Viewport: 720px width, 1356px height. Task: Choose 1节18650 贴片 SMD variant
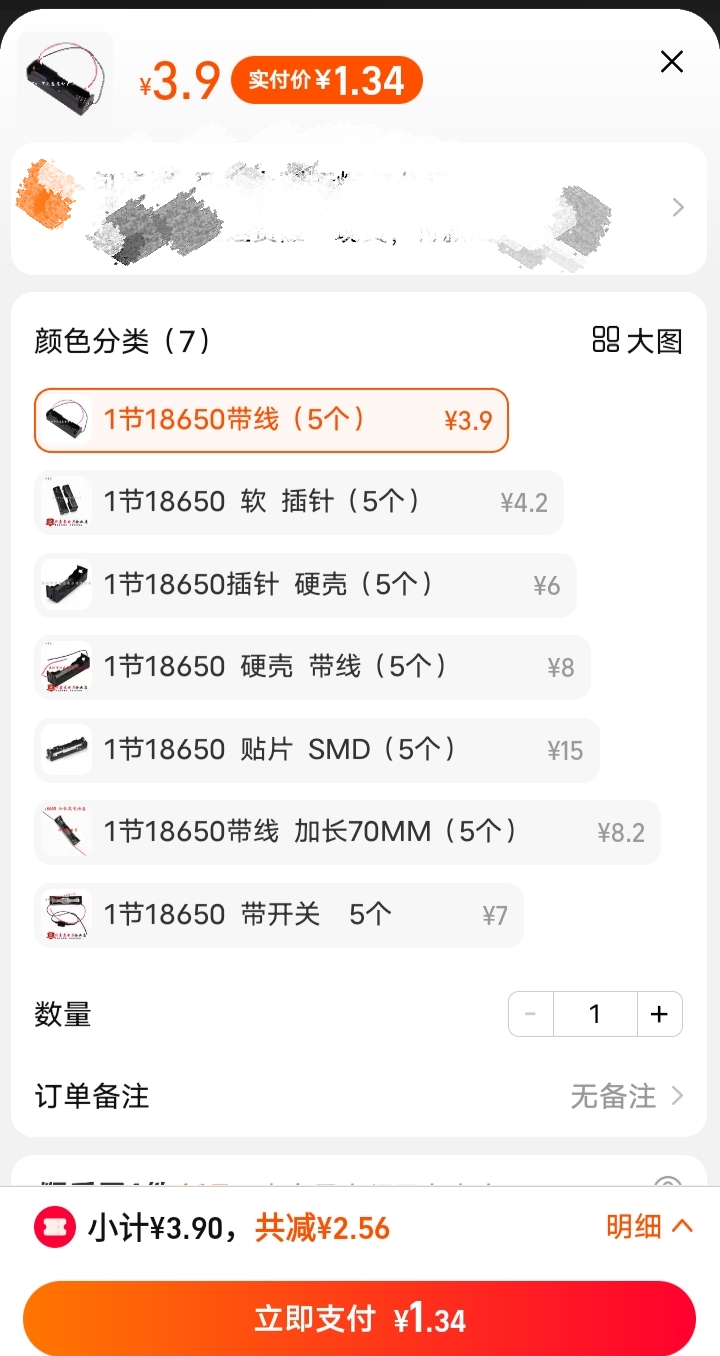coord(316,749)
